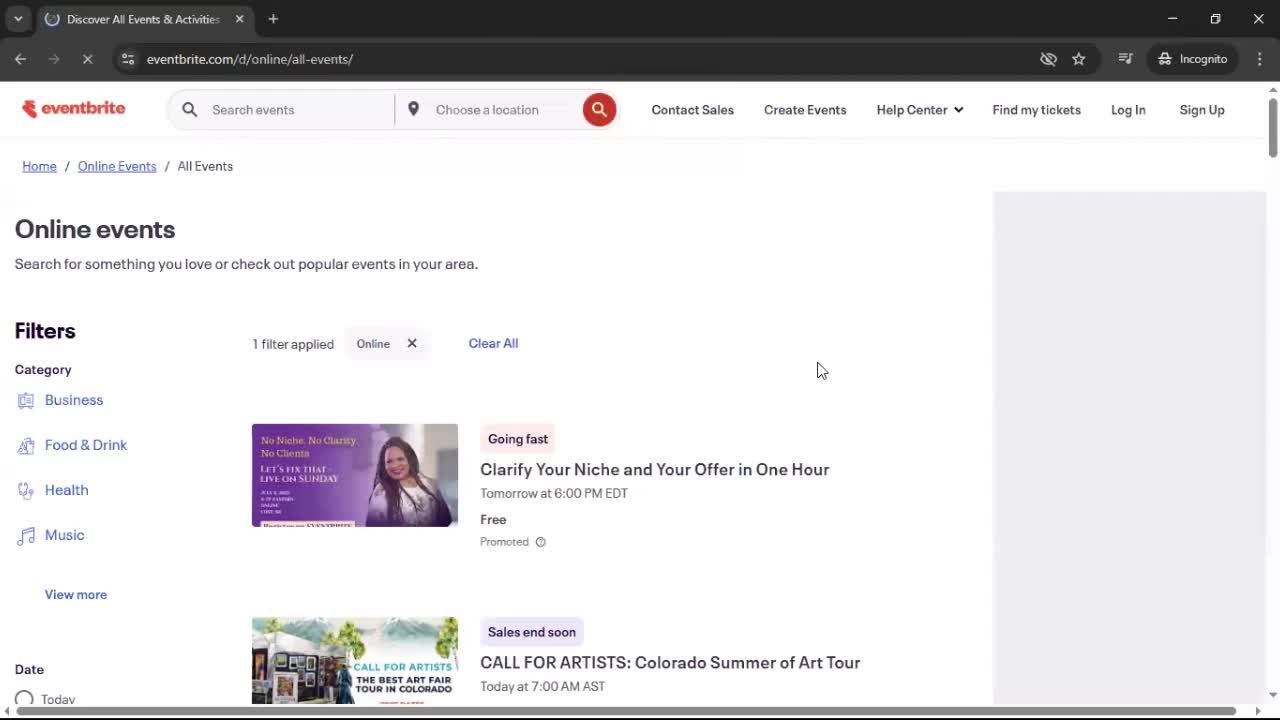Open the Eventbrite home via logo
The height and width of the screenshot is (720, 1280).
tap(74, 108)
